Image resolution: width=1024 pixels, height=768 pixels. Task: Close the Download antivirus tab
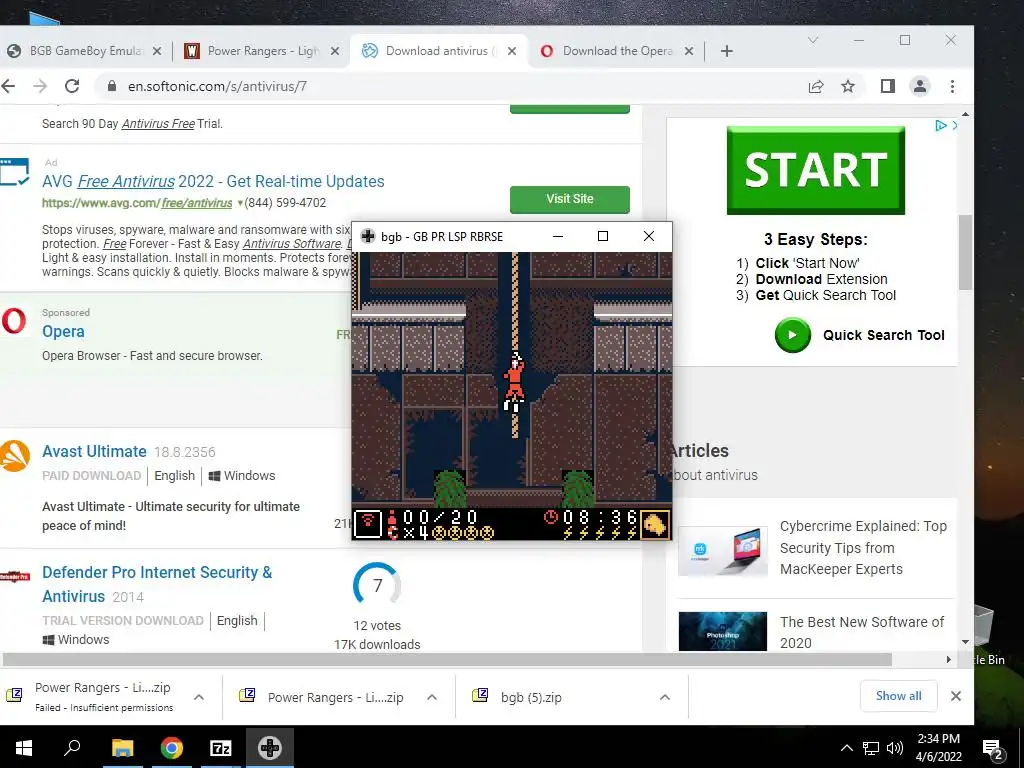(512, 51)
